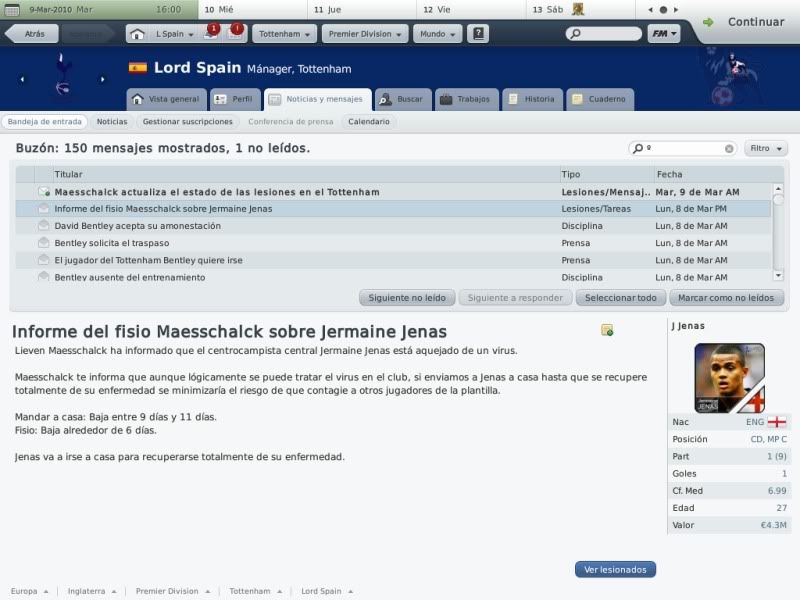The width and height of the screenshot is (800, 600).
Task: Go to previous week with calendar left arrow
Action: 650,10
